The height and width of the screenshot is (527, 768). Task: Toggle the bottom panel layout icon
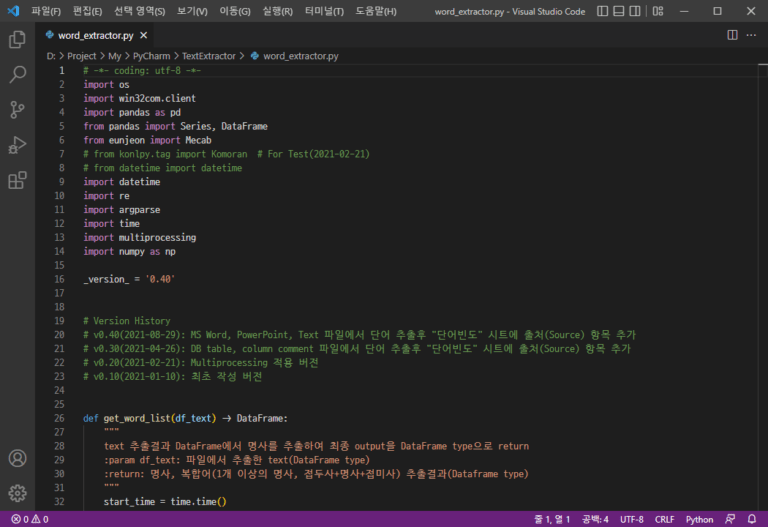coord(619,11)
